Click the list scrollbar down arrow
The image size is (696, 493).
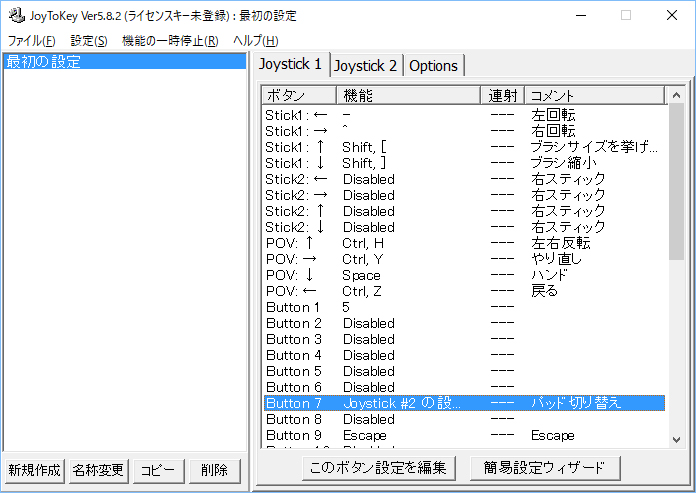tap(676, 439)
